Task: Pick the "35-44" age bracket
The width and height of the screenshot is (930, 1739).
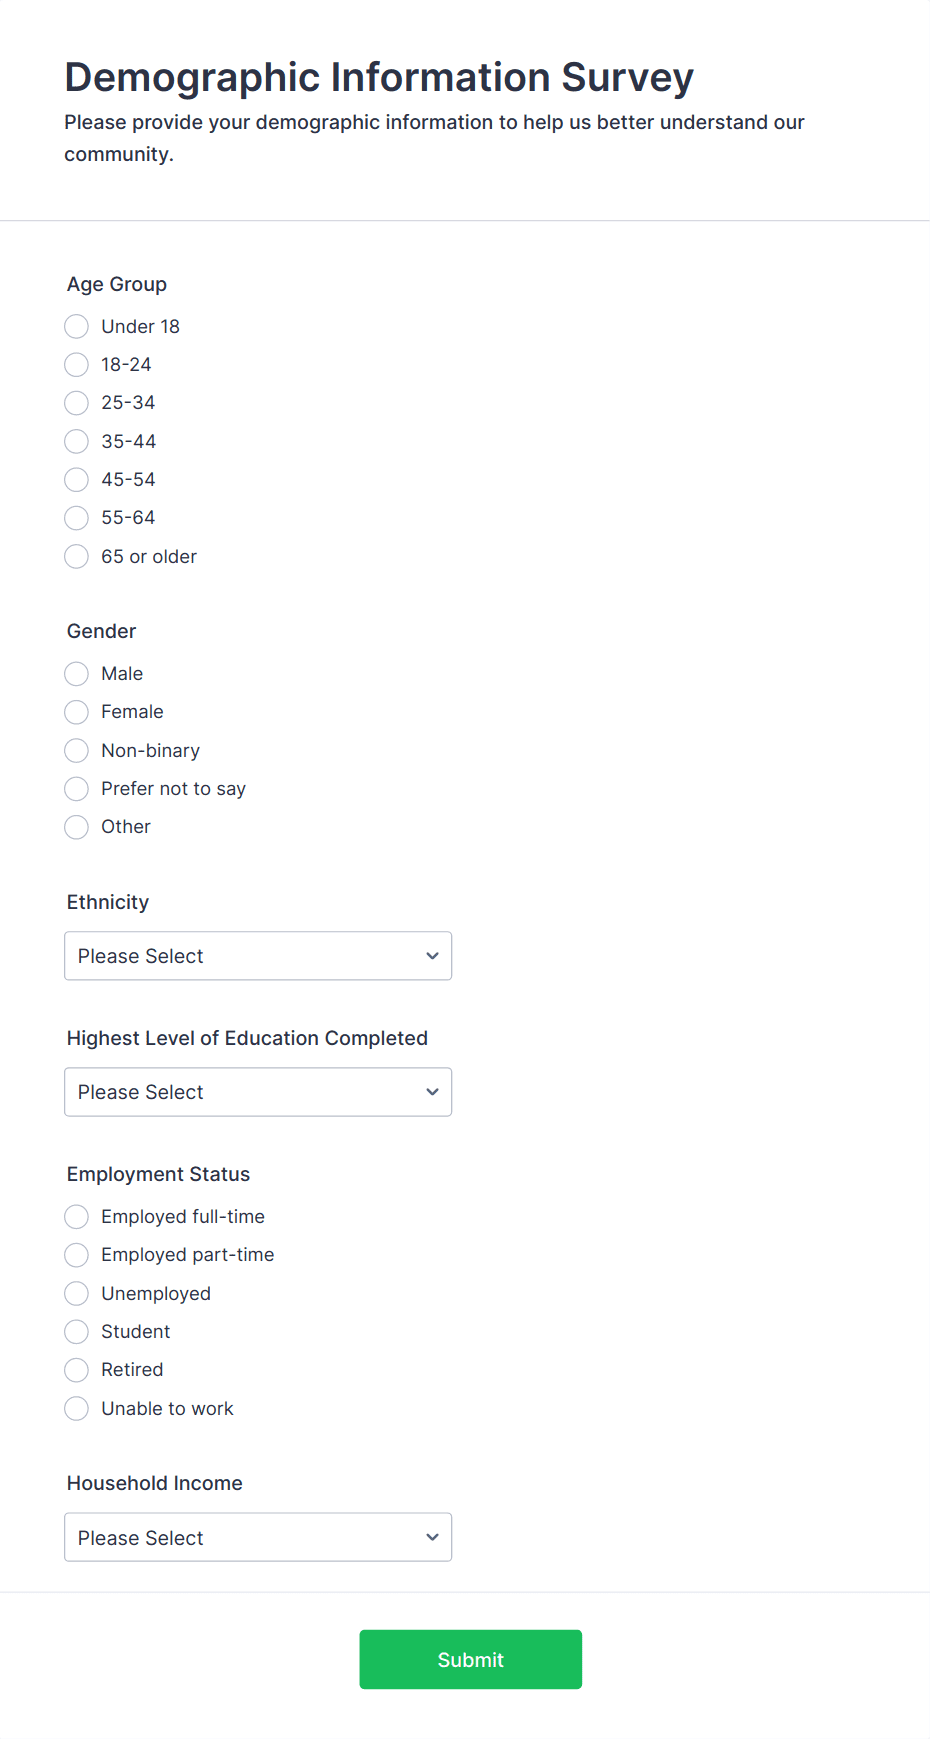Action: pyautogui.click(x=76, y=441)
